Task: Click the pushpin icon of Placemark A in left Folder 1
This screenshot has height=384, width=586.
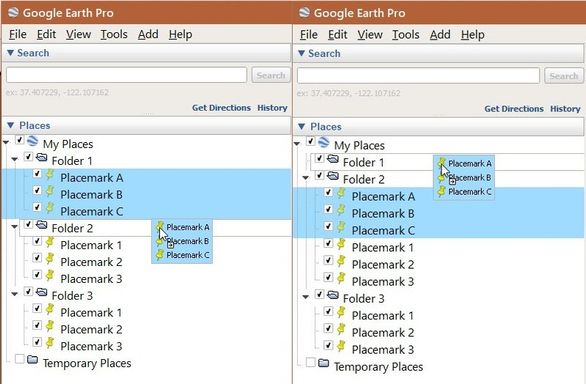Action: tap(50, 175)
